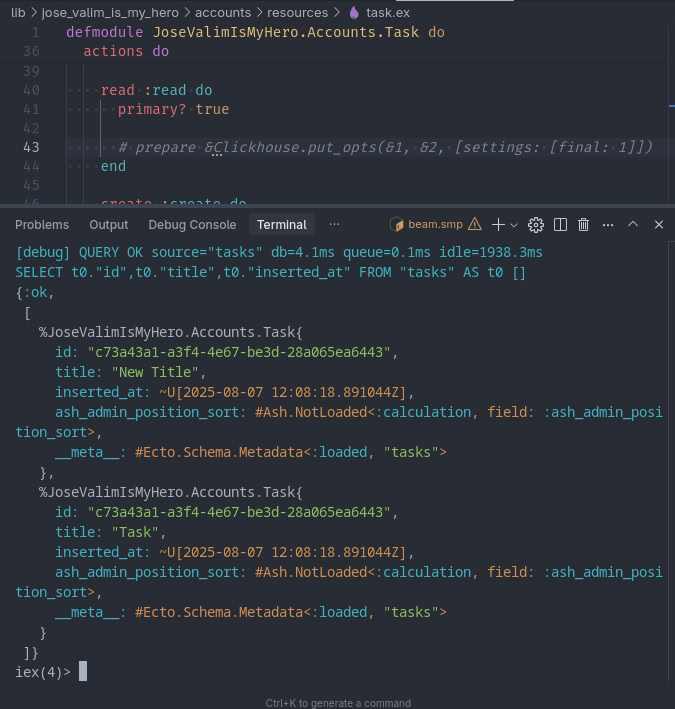675x709 pixels.
Task: Click the 'resources' breadcrumb segment
Action: tap(297, 13)
